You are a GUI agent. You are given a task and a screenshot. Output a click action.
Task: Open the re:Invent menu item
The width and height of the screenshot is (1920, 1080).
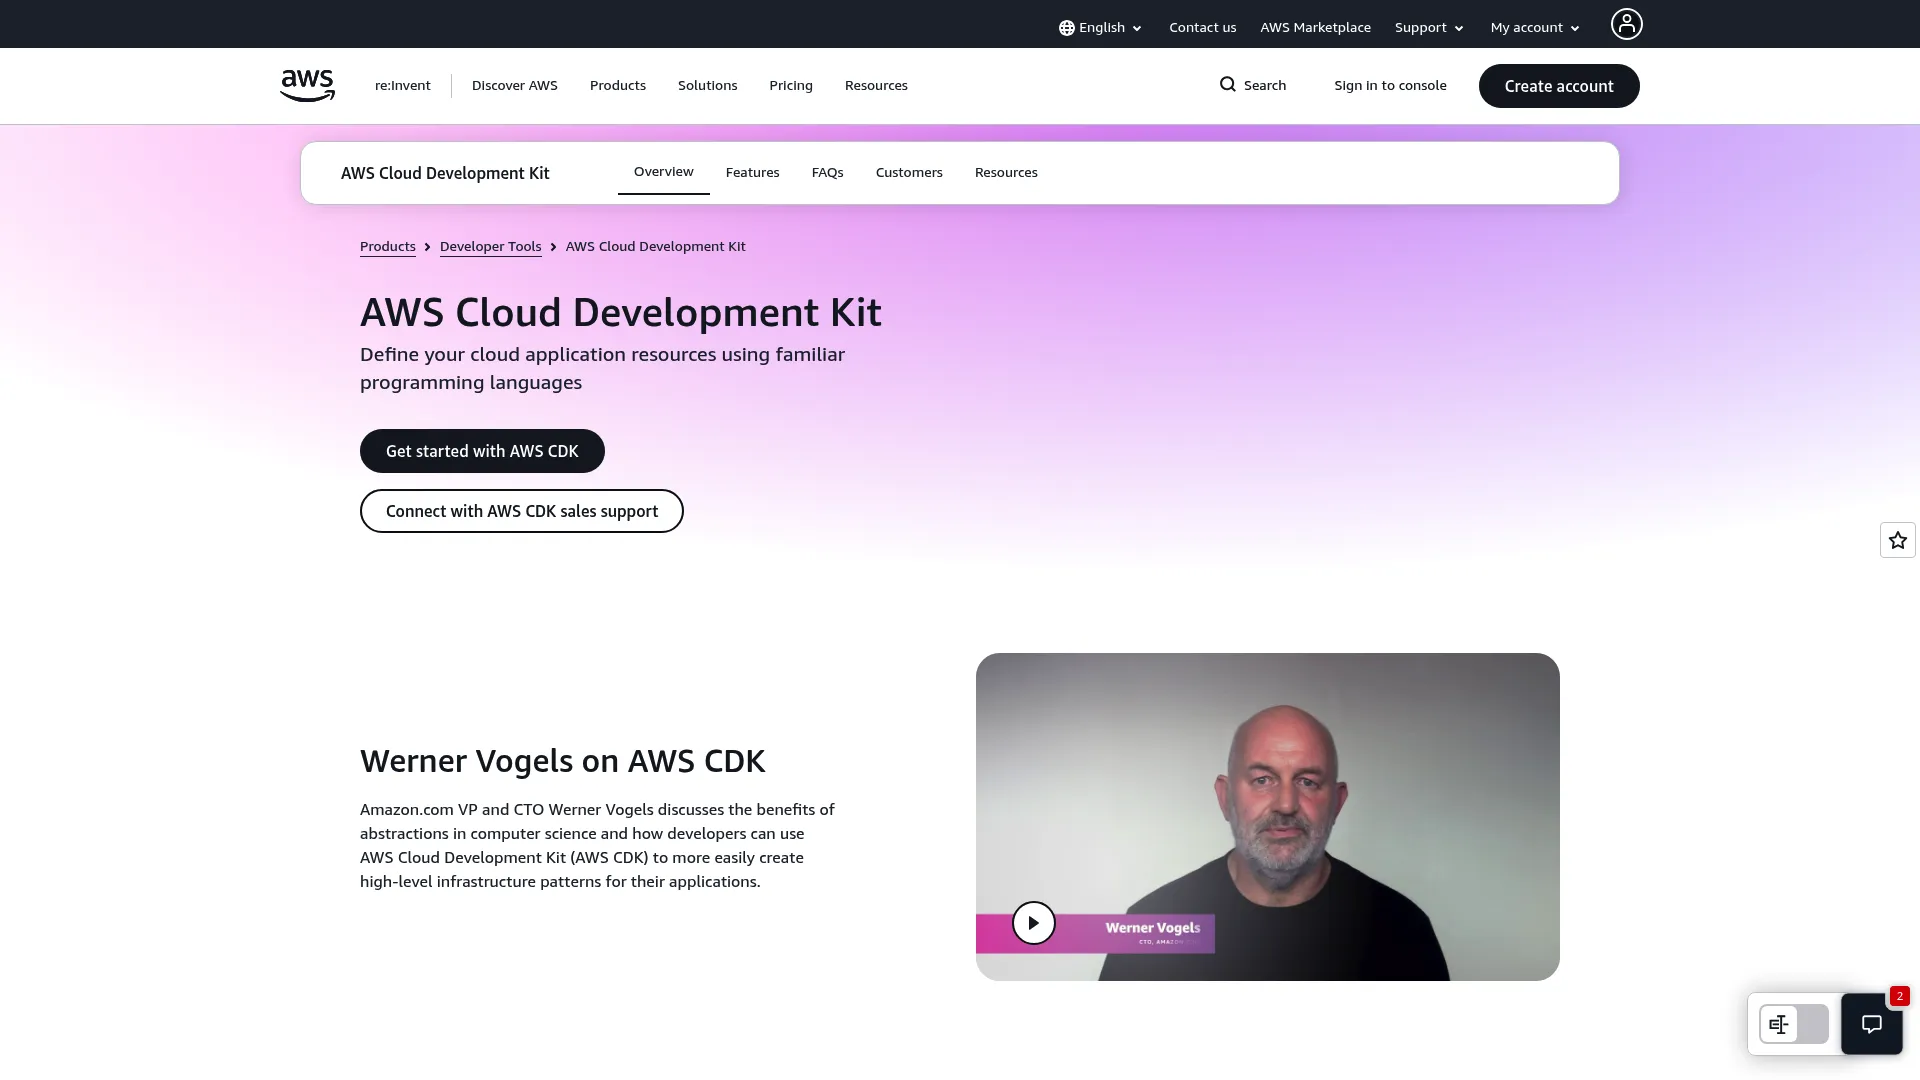click(x=403, y=86)
